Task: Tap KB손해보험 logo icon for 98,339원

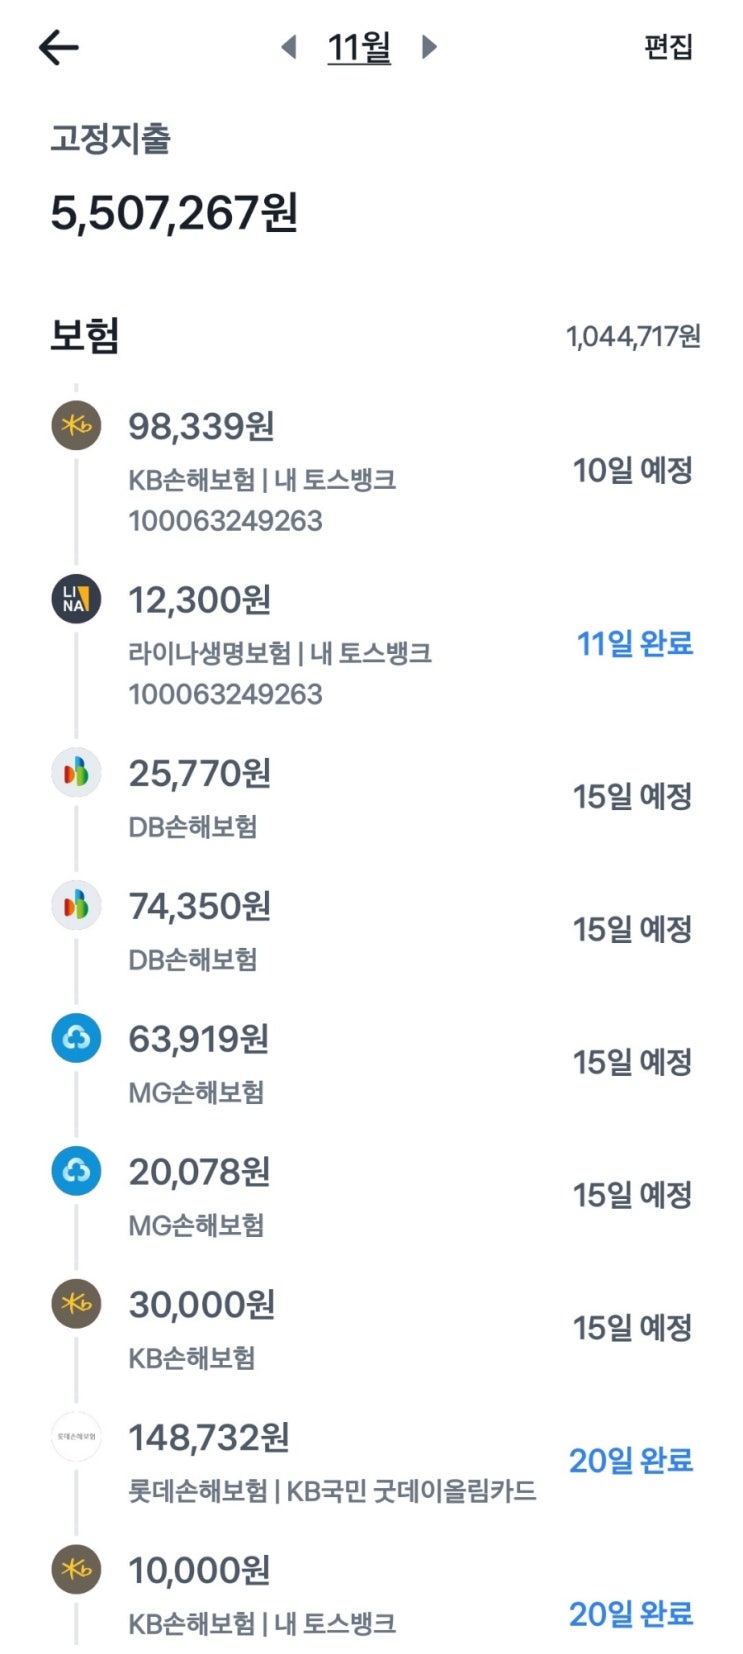Action: point(76,425)
